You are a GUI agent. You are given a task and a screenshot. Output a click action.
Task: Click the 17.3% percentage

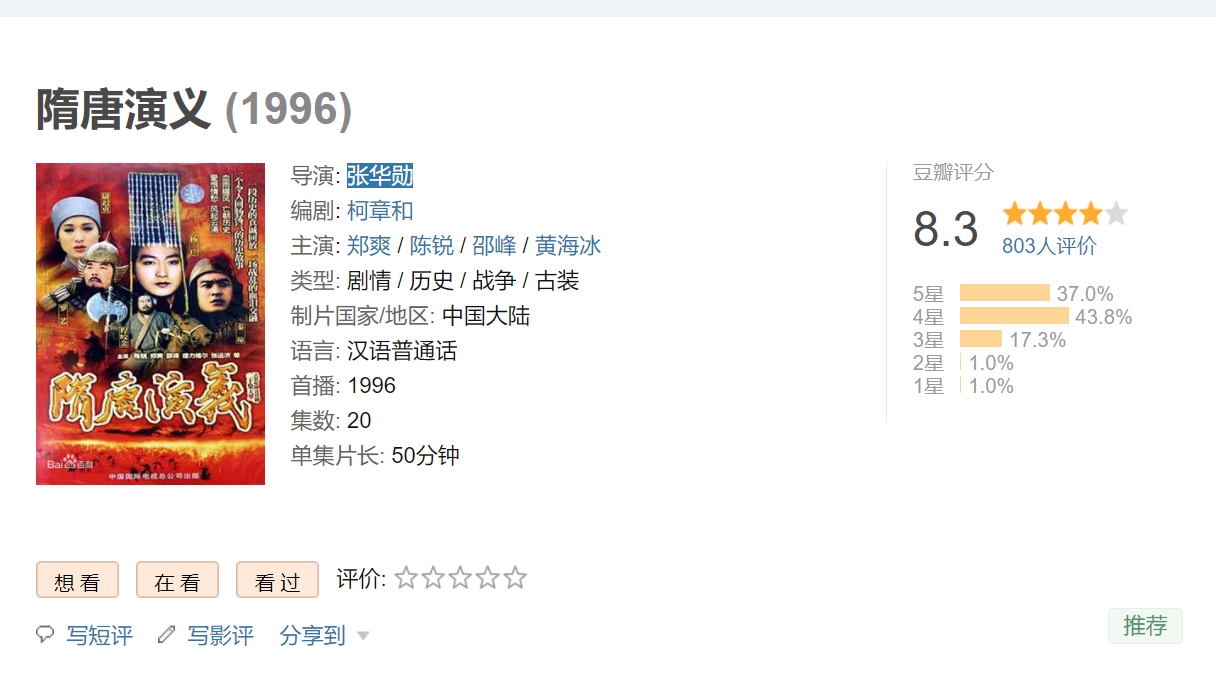coord(1038,340)
